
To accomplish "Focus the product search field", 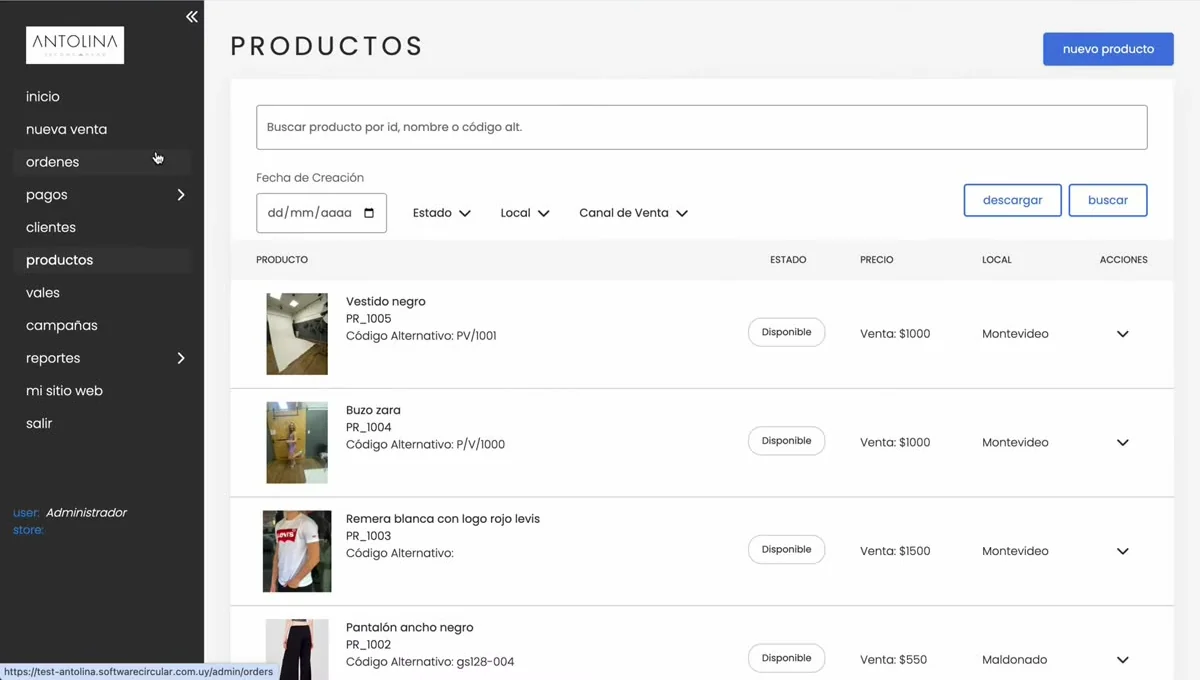I will tap(702, 128).
